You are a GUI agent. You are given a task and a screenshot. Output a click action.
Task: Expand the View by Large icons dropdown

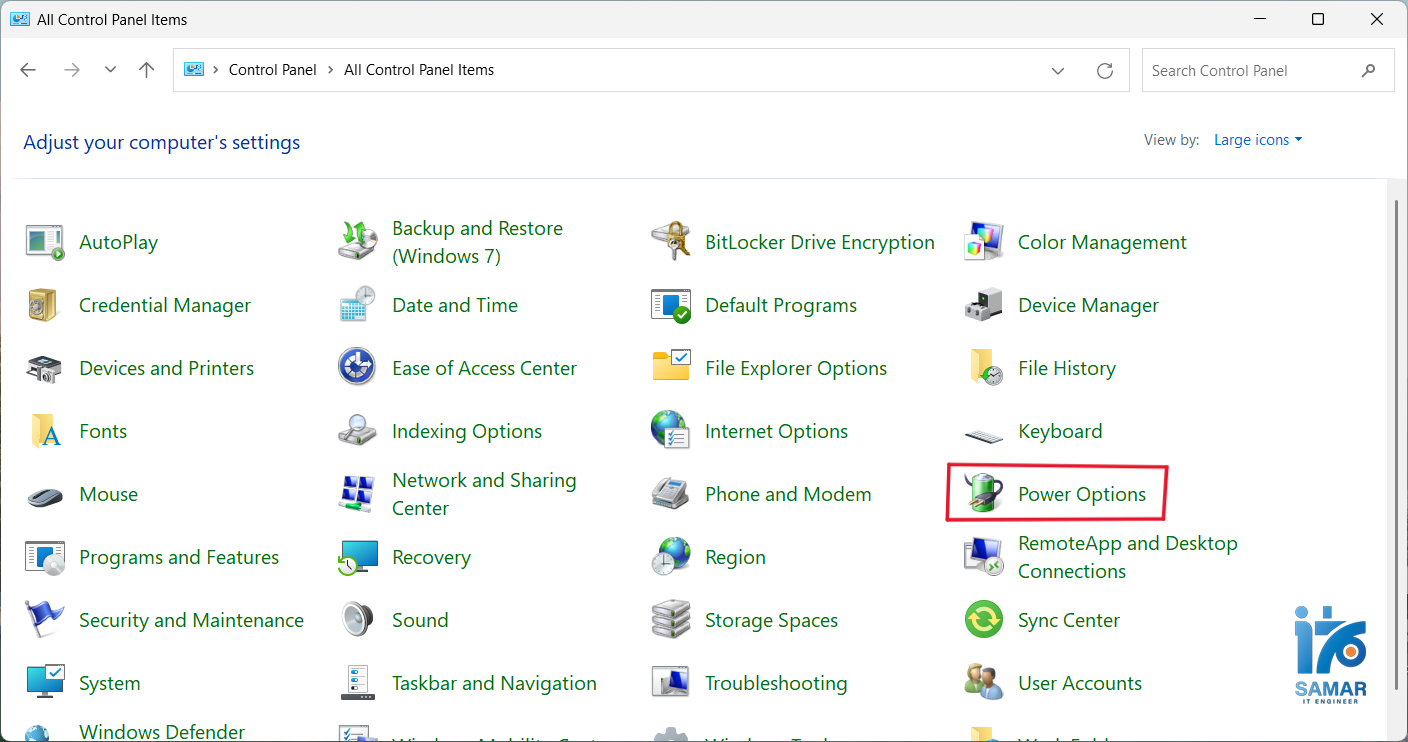[1258, 140]
